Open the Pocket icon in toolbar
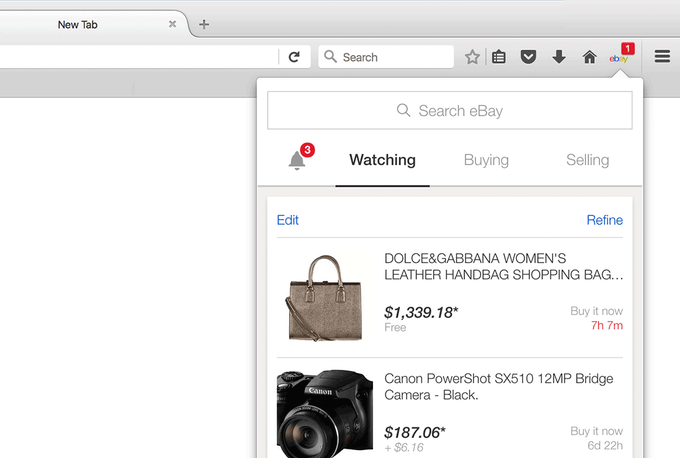Viewport: 680px width, 458px height. click(x=528, y=57)
